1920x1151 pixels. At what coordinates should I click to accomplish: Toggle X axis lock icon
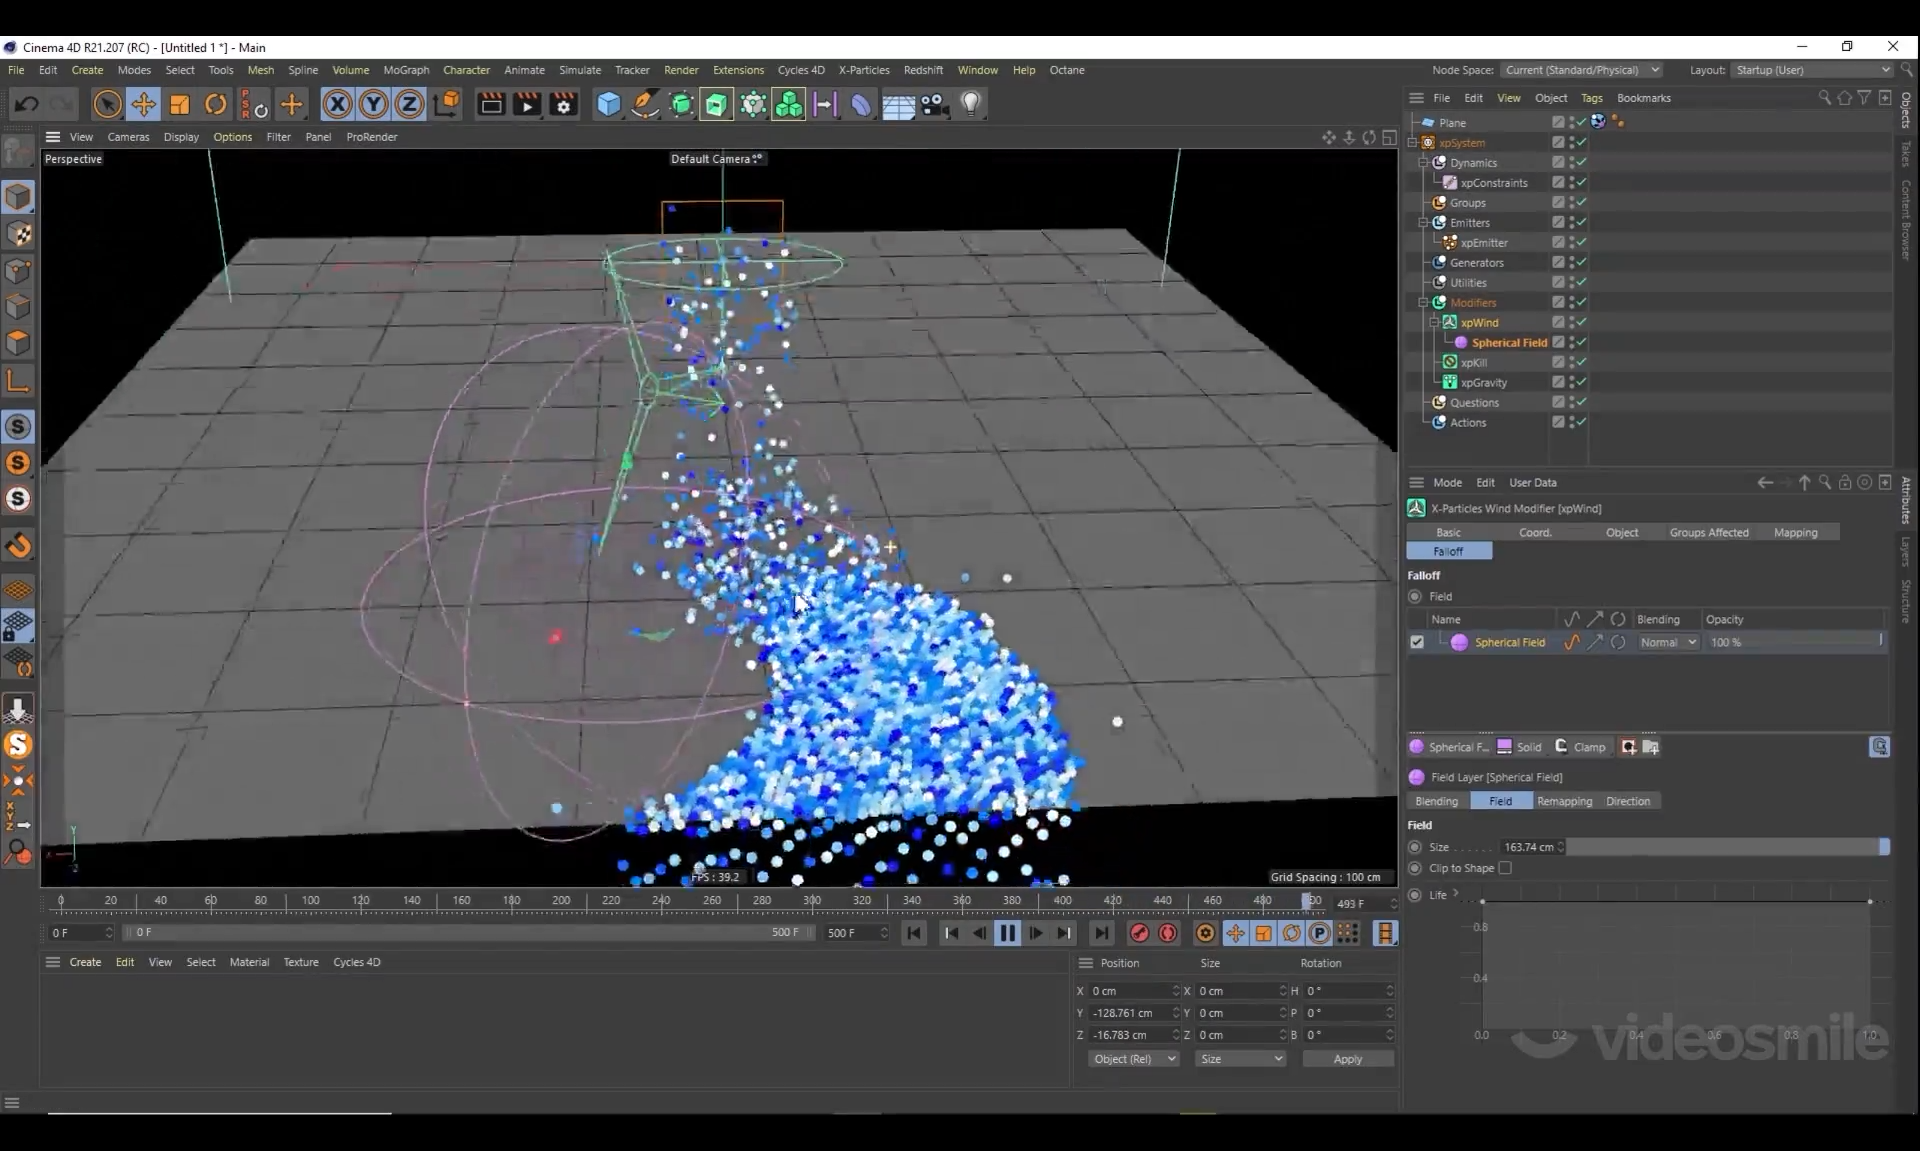coord(337,104)
